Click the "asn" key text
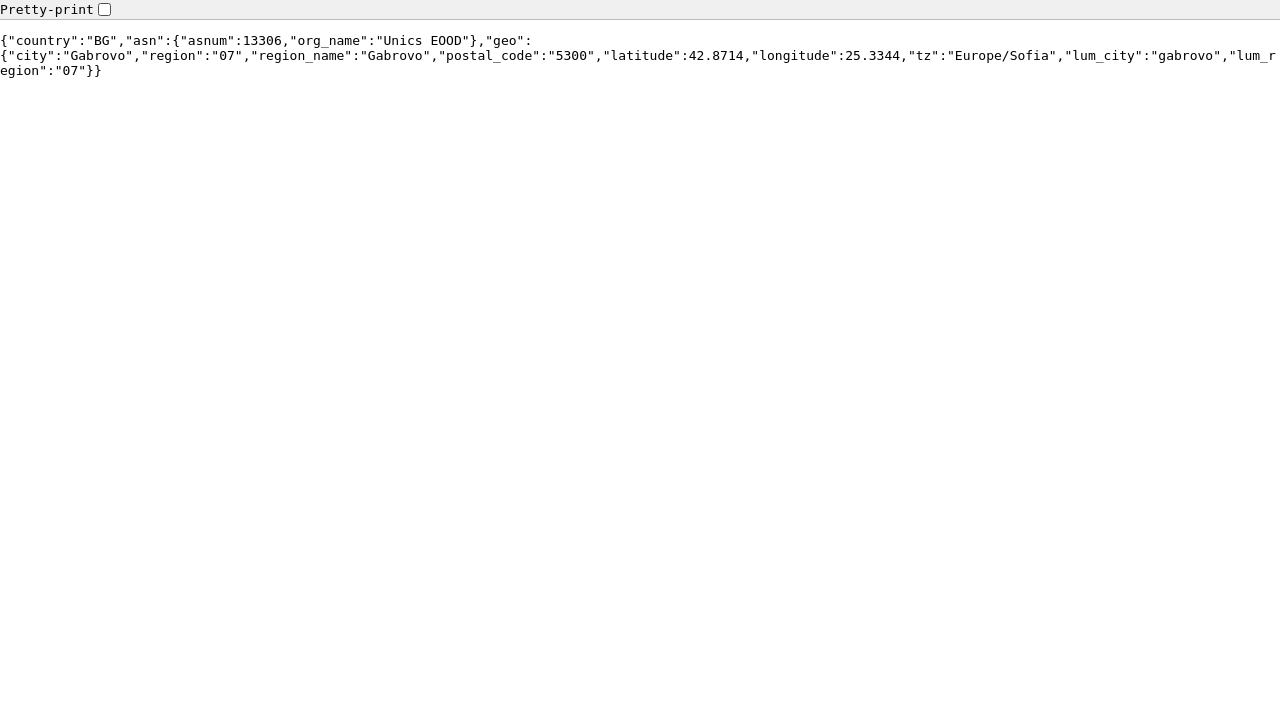This screenshot has height=720, width=1280. click(x=145, y=41)
